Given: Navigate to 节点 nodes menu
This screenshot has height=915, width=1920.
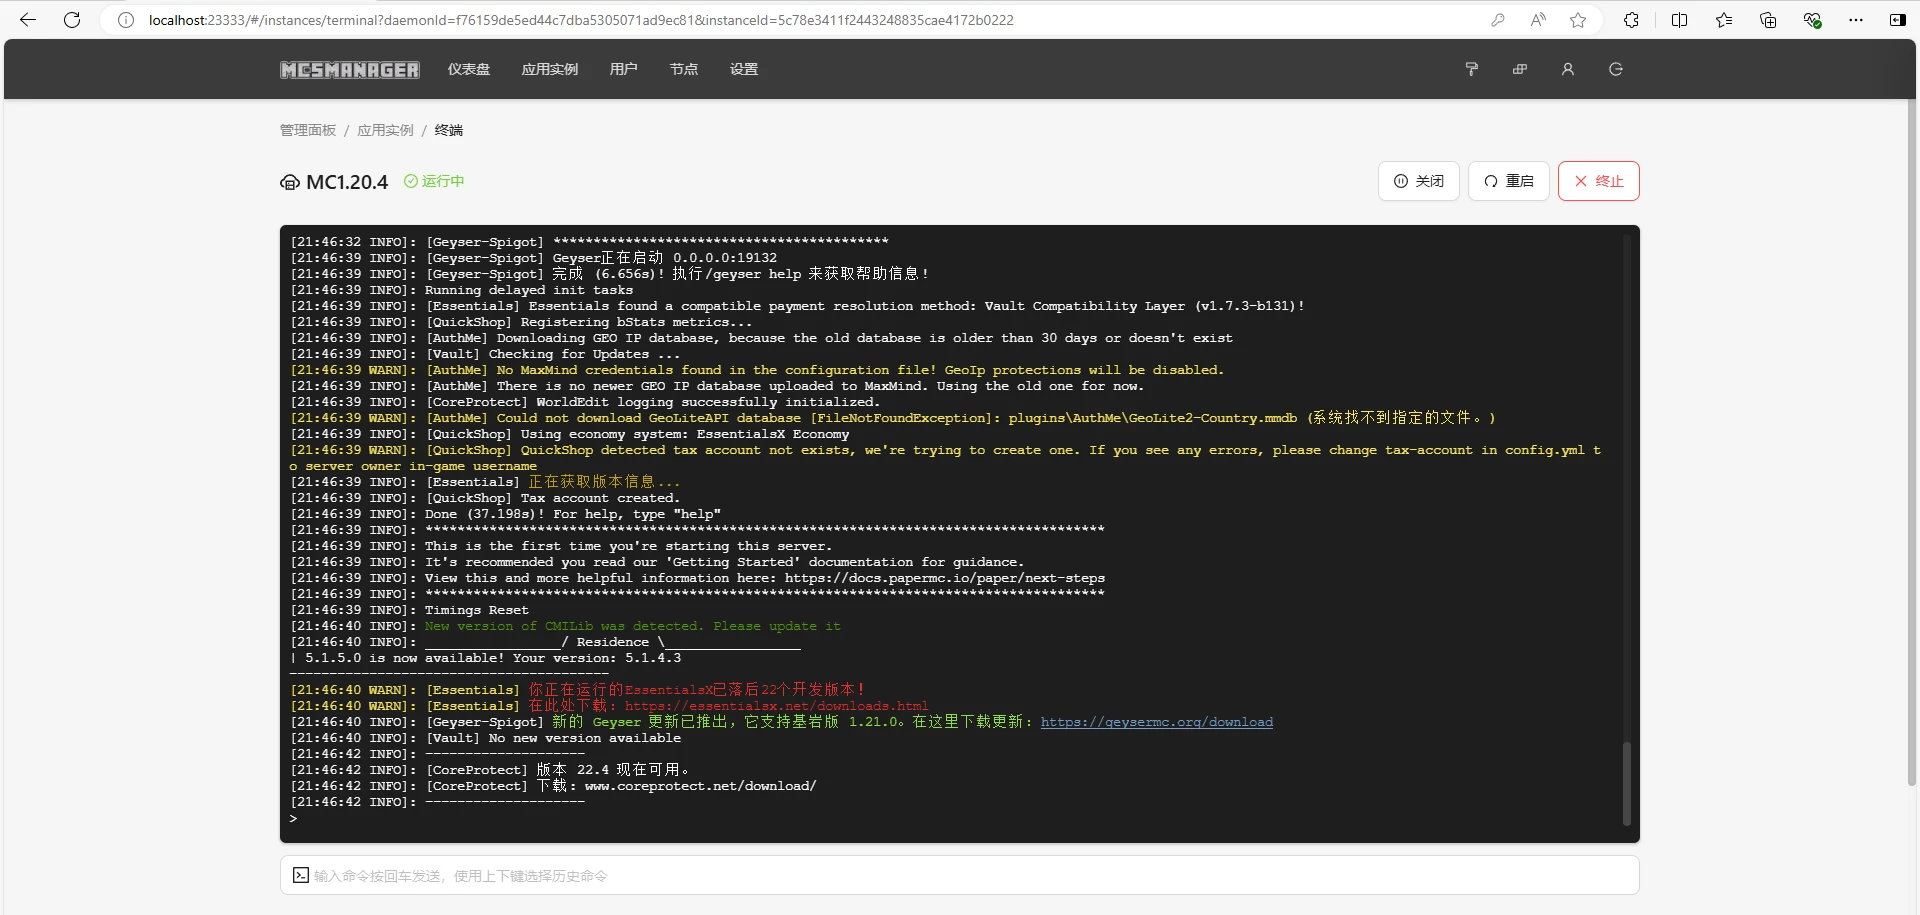Looking at the screenshot, I should tap(684, 69).
